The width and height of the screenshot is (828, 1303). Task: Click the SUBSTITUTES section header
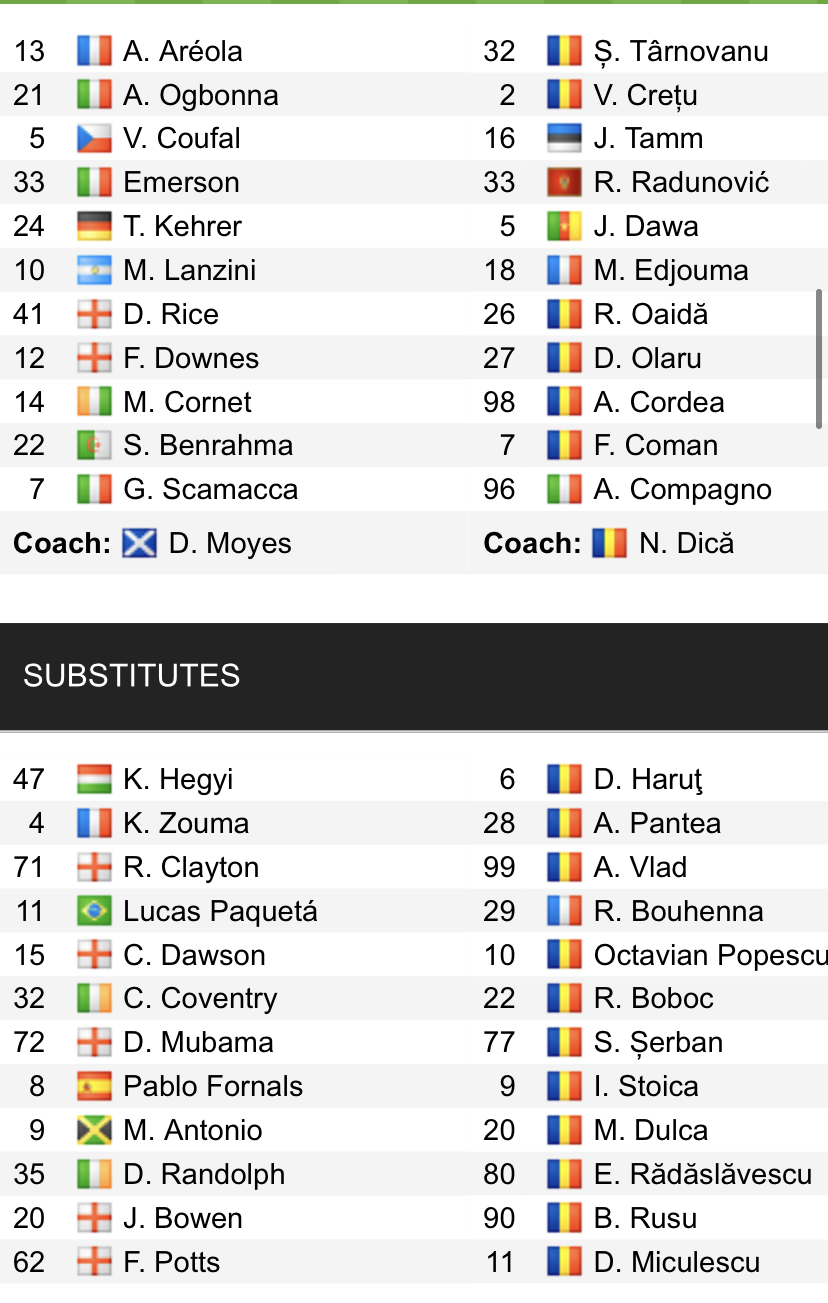pyautogui.click(x=132, y=676)
